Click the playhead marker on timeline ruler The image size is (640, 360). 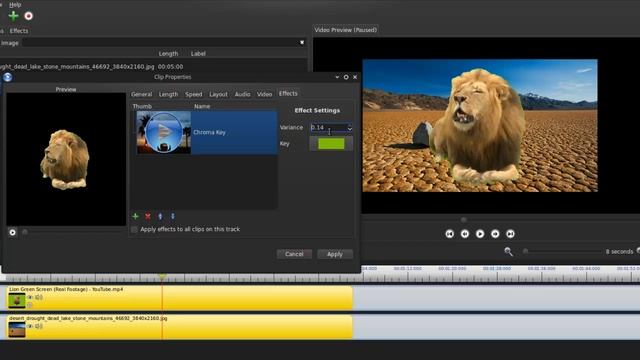(x=162, y=278)
